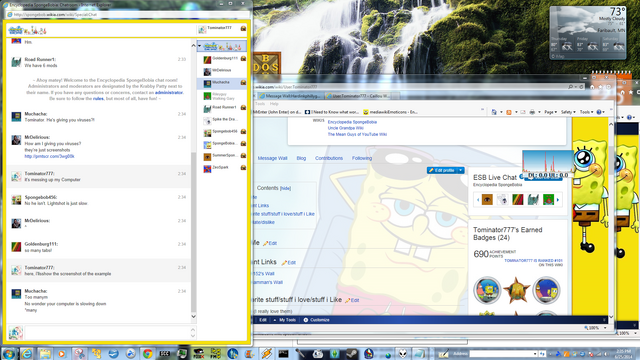Screen dimensions: 640x360
Task: Click ZeoSpark avatar in chat user list
Action: (x=207, y=168)
